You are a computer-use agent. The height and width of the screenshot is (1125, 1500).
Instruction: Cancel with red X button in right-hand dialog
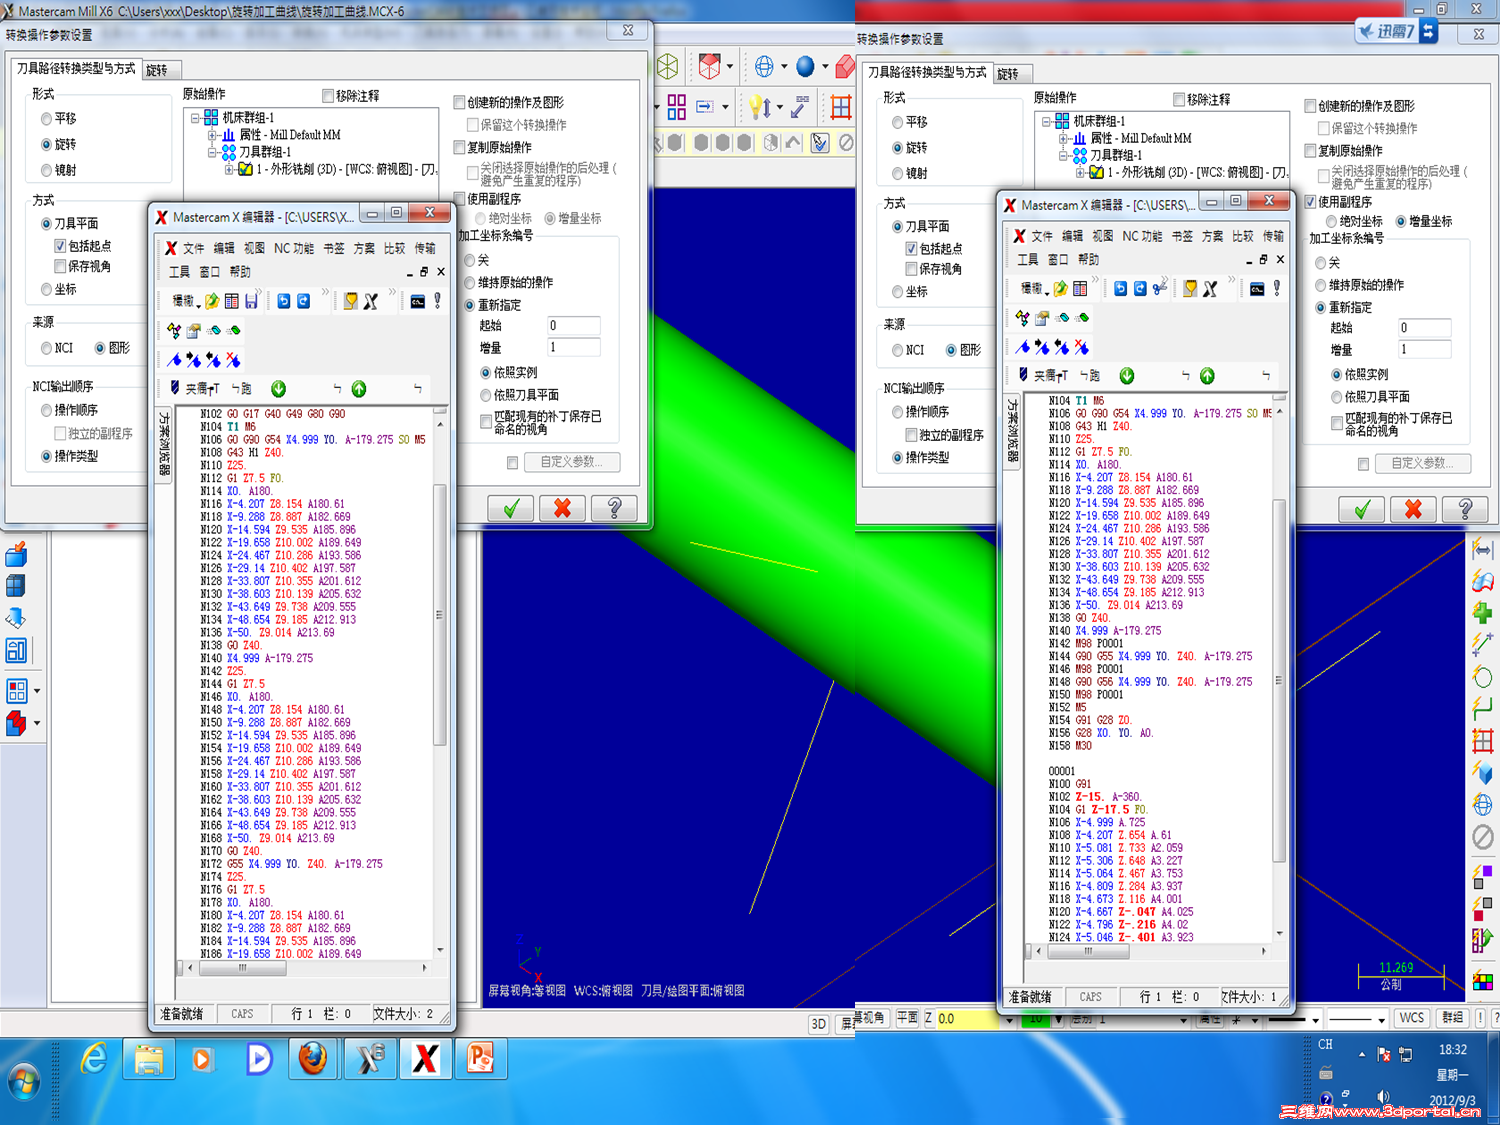(1413, 510)
